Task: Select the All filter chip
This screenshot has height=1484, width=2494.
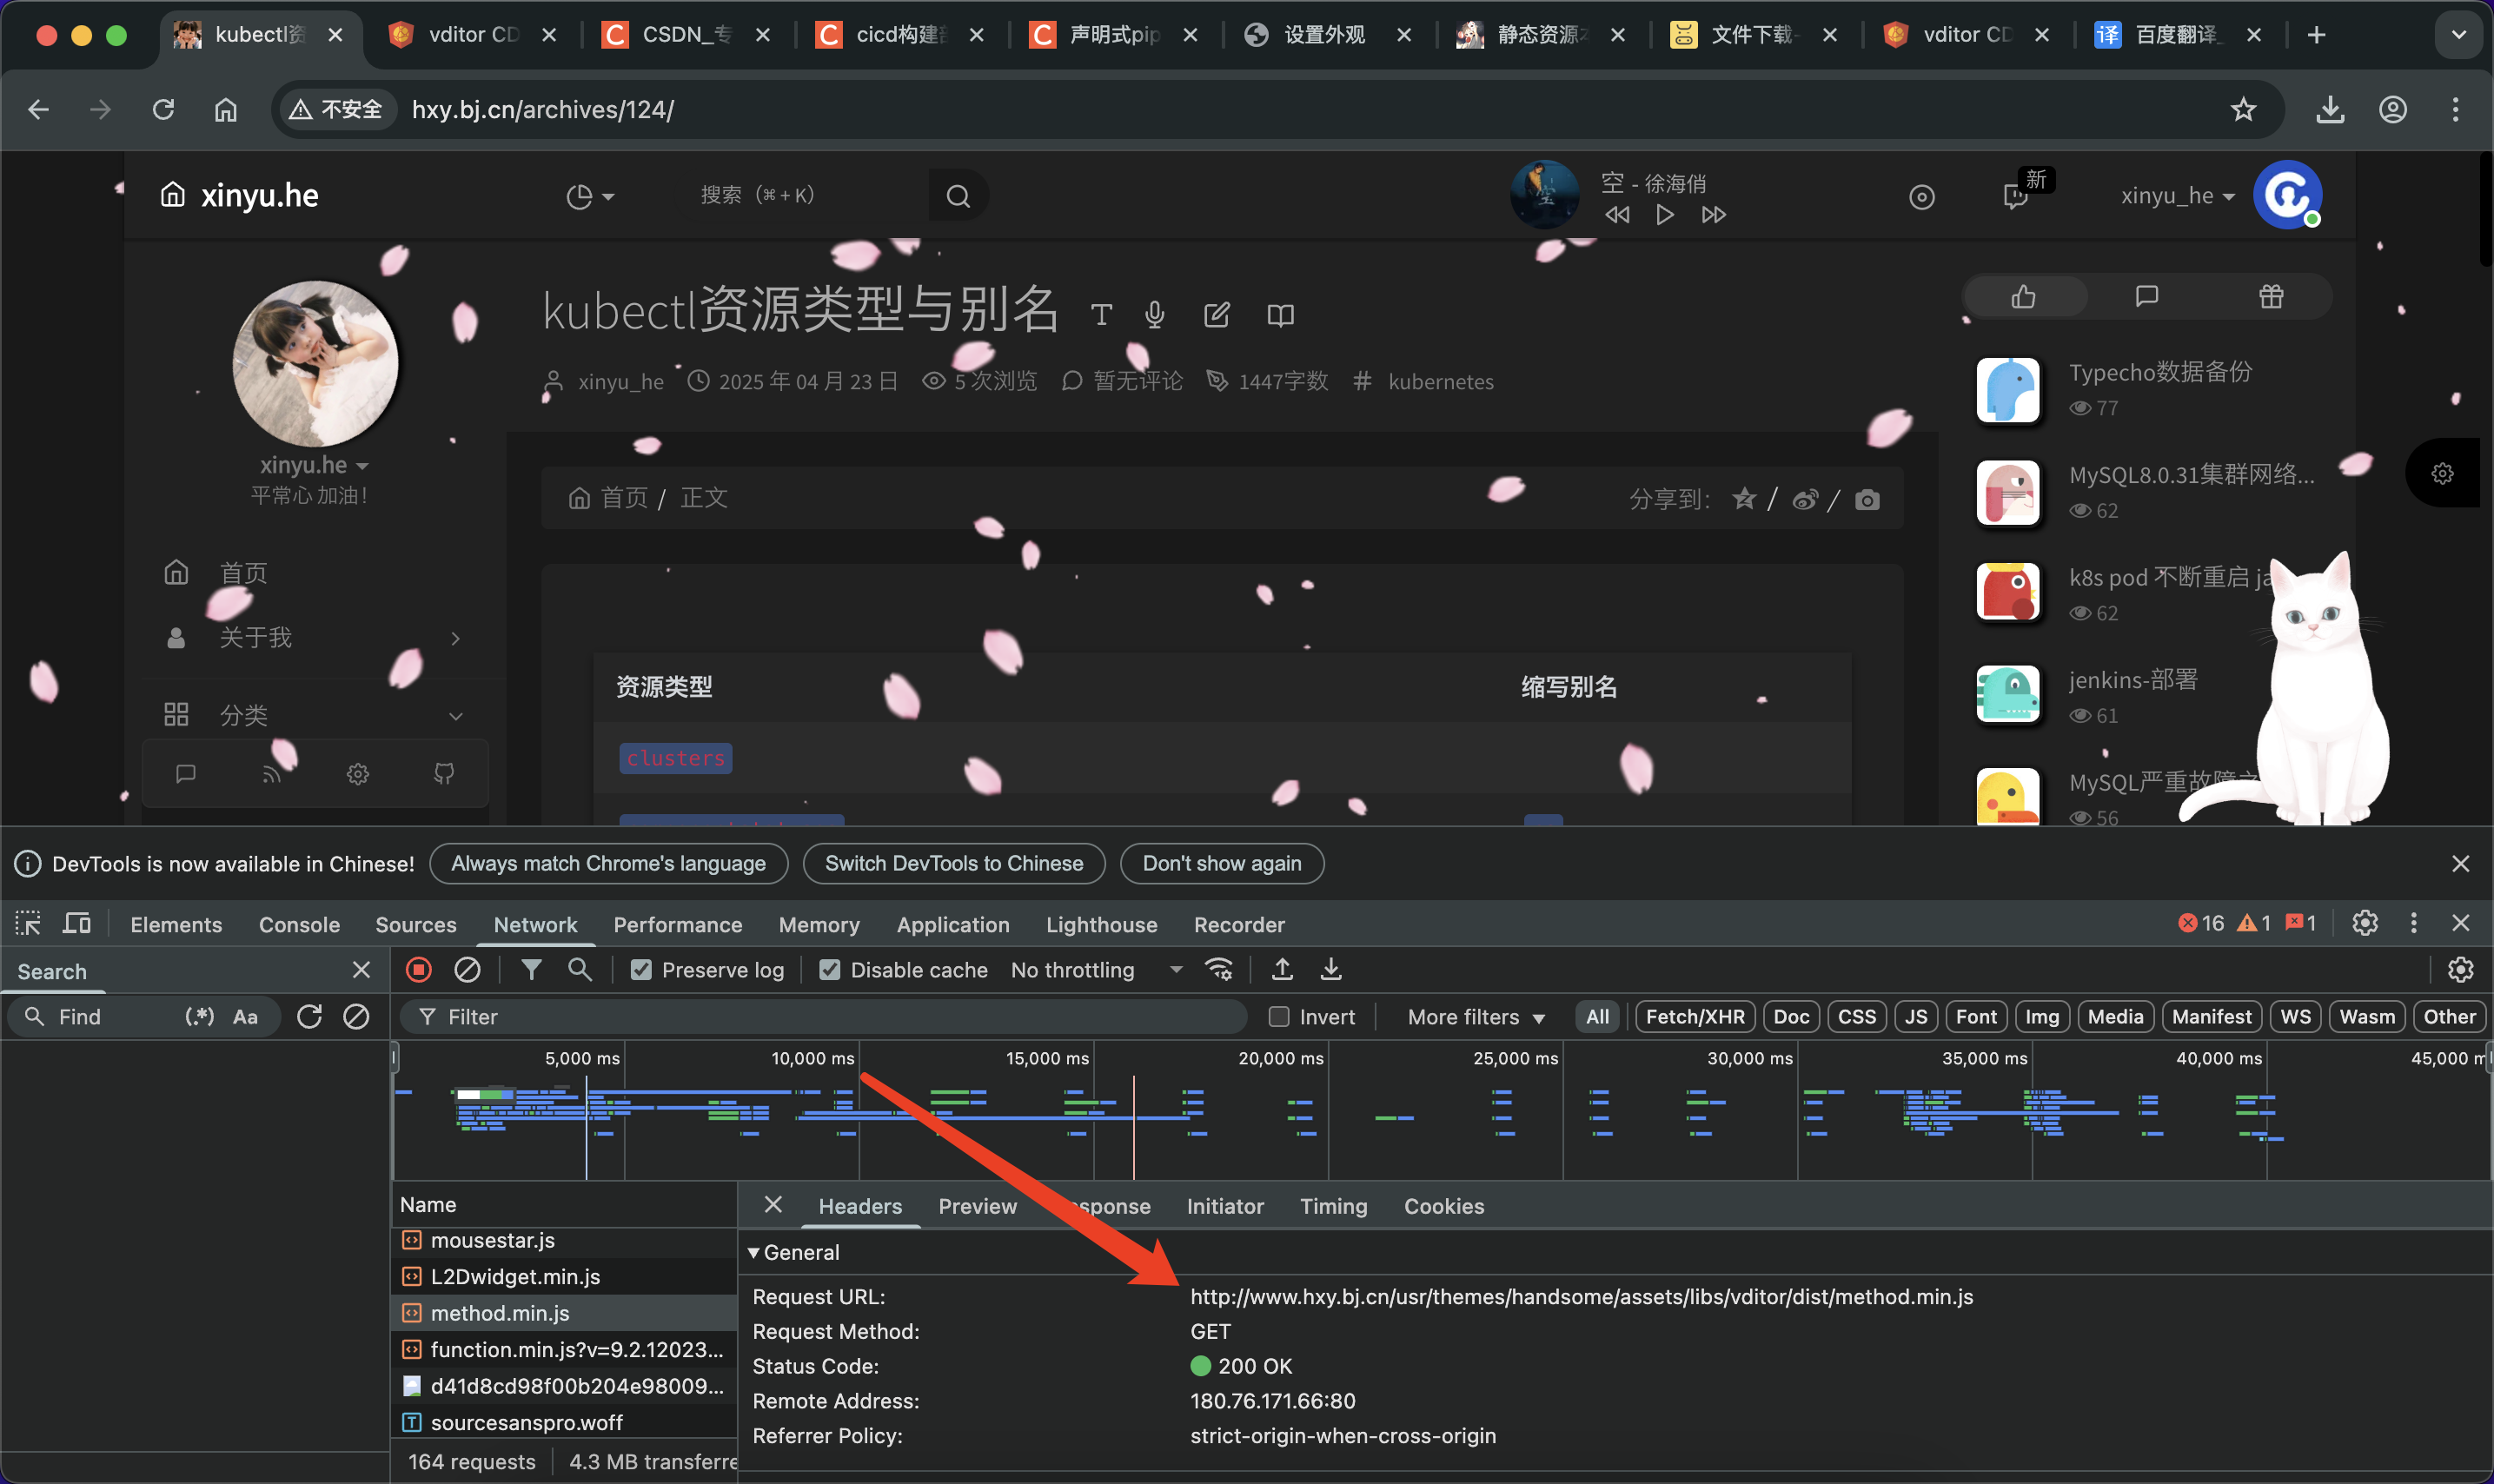Action: [x=1597, y=1016]
